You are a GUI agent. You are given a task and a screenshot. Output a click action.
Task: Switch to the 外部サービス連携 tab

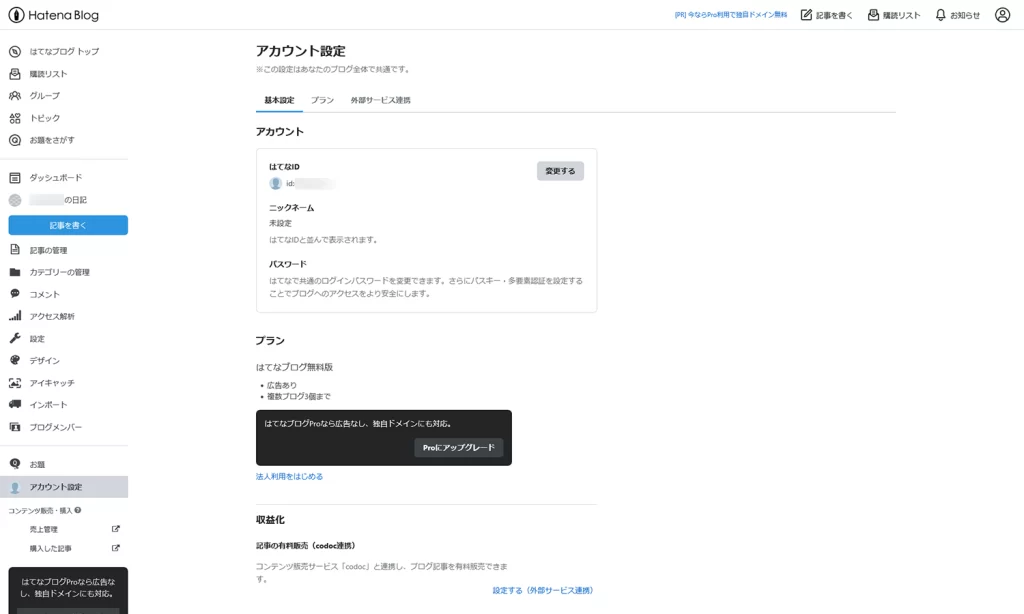[380, 101]
